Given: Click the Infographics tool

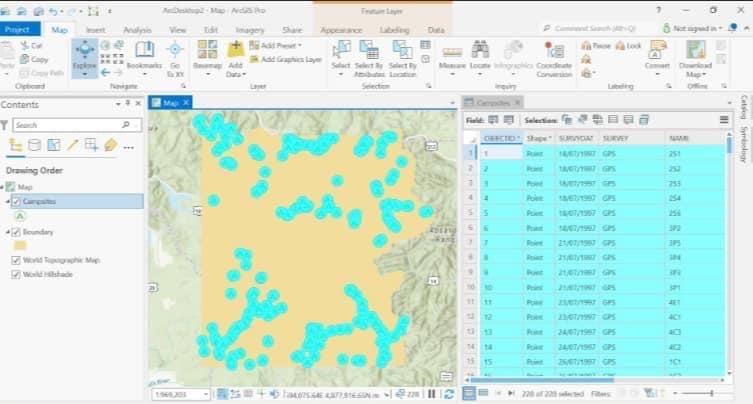Looking at the screenshot, I should pos(513,59).
